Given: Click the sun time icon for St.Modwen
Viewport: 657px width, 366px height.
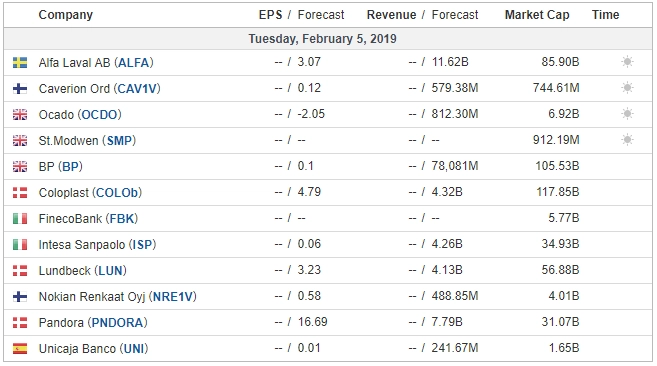Looking at the screenshot, I should [627, 140].
